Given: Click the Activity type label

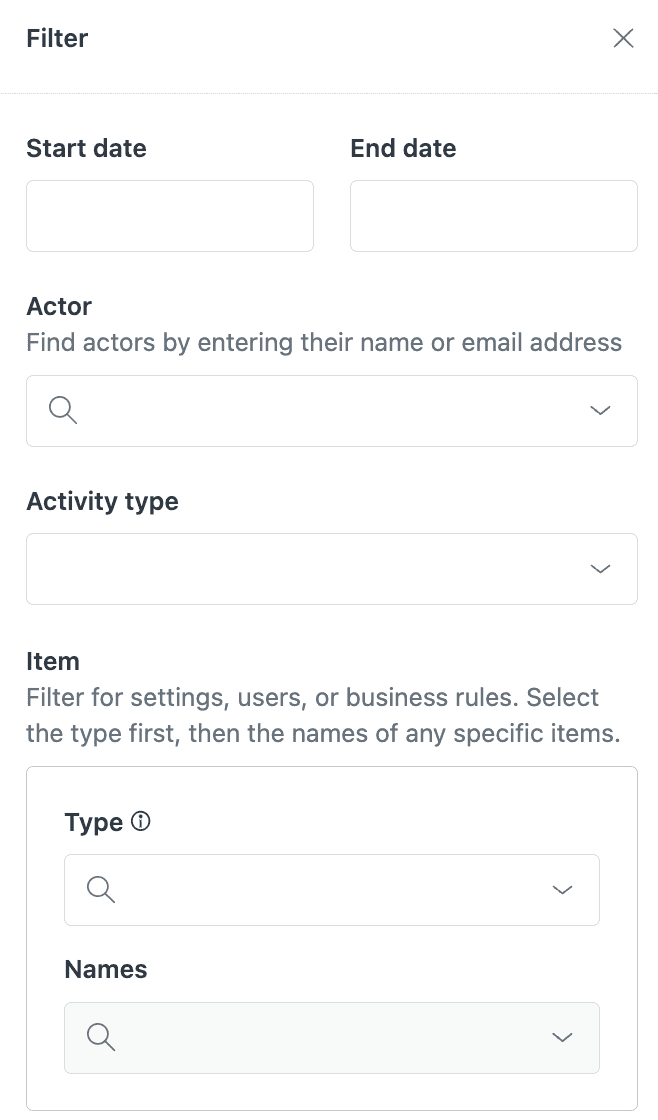Looking at the screenshot, I should pos(102,501).
